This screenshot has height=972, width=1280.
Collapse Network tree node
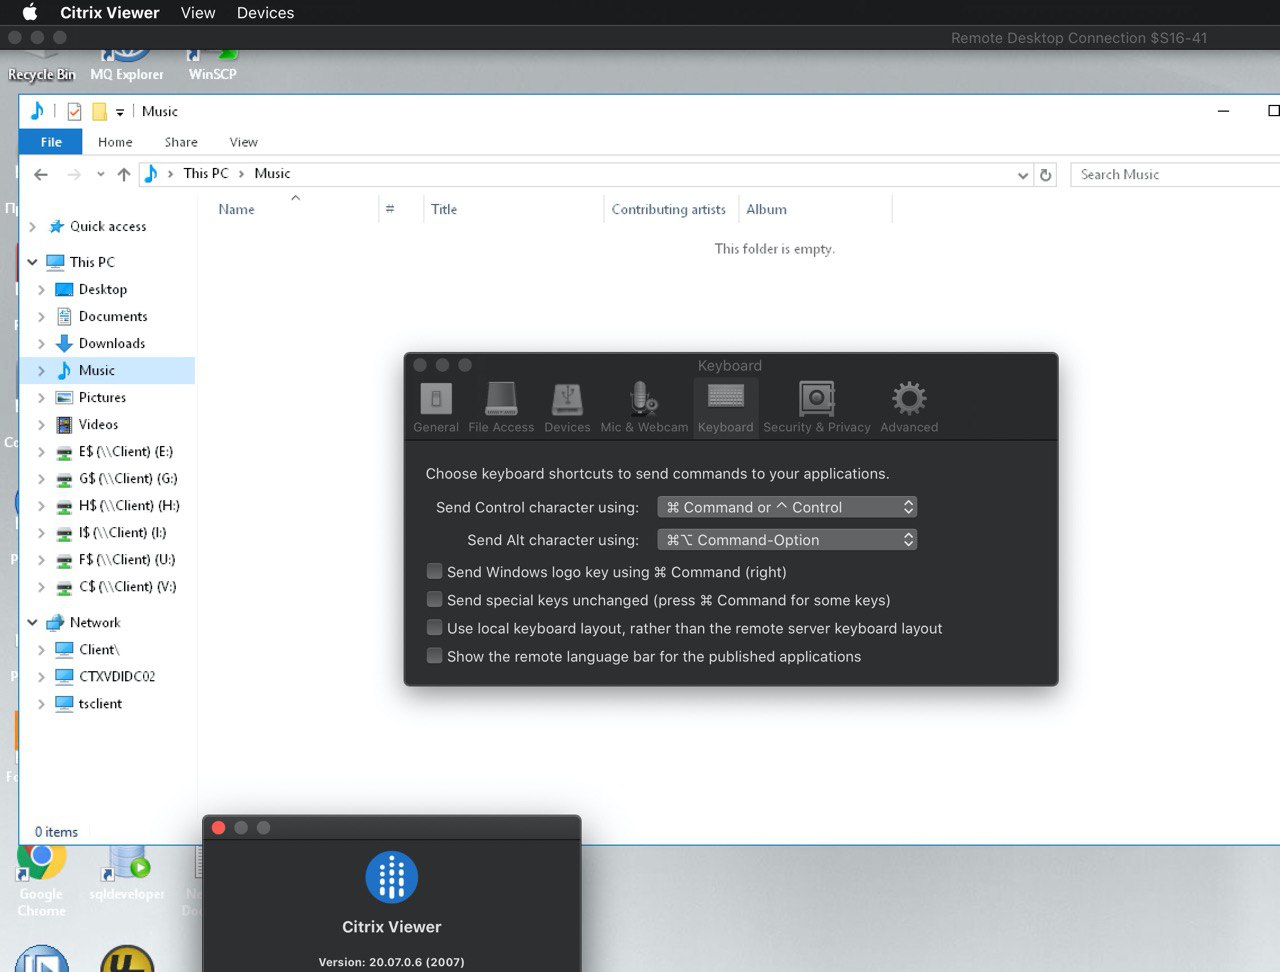[32, 622]
